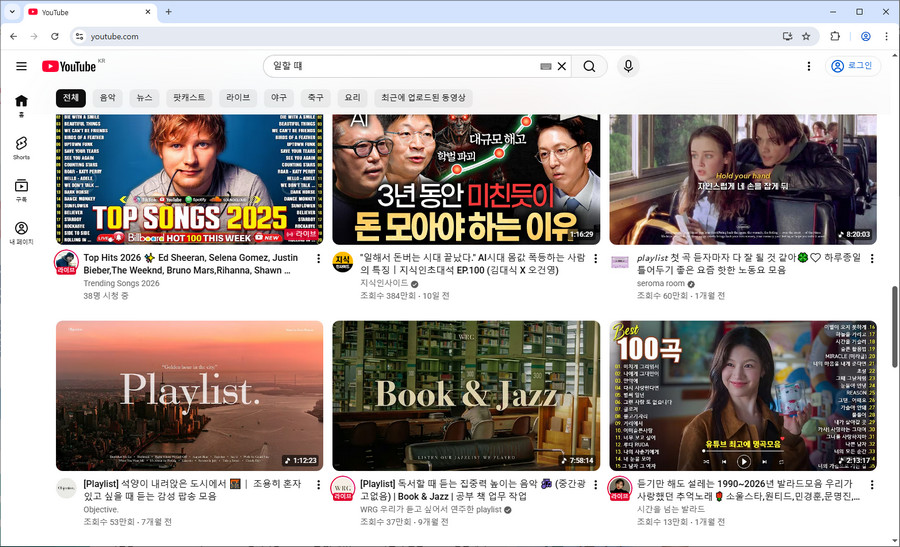Select the 팟캐스트 filter chip

click(x=189, y=98)
